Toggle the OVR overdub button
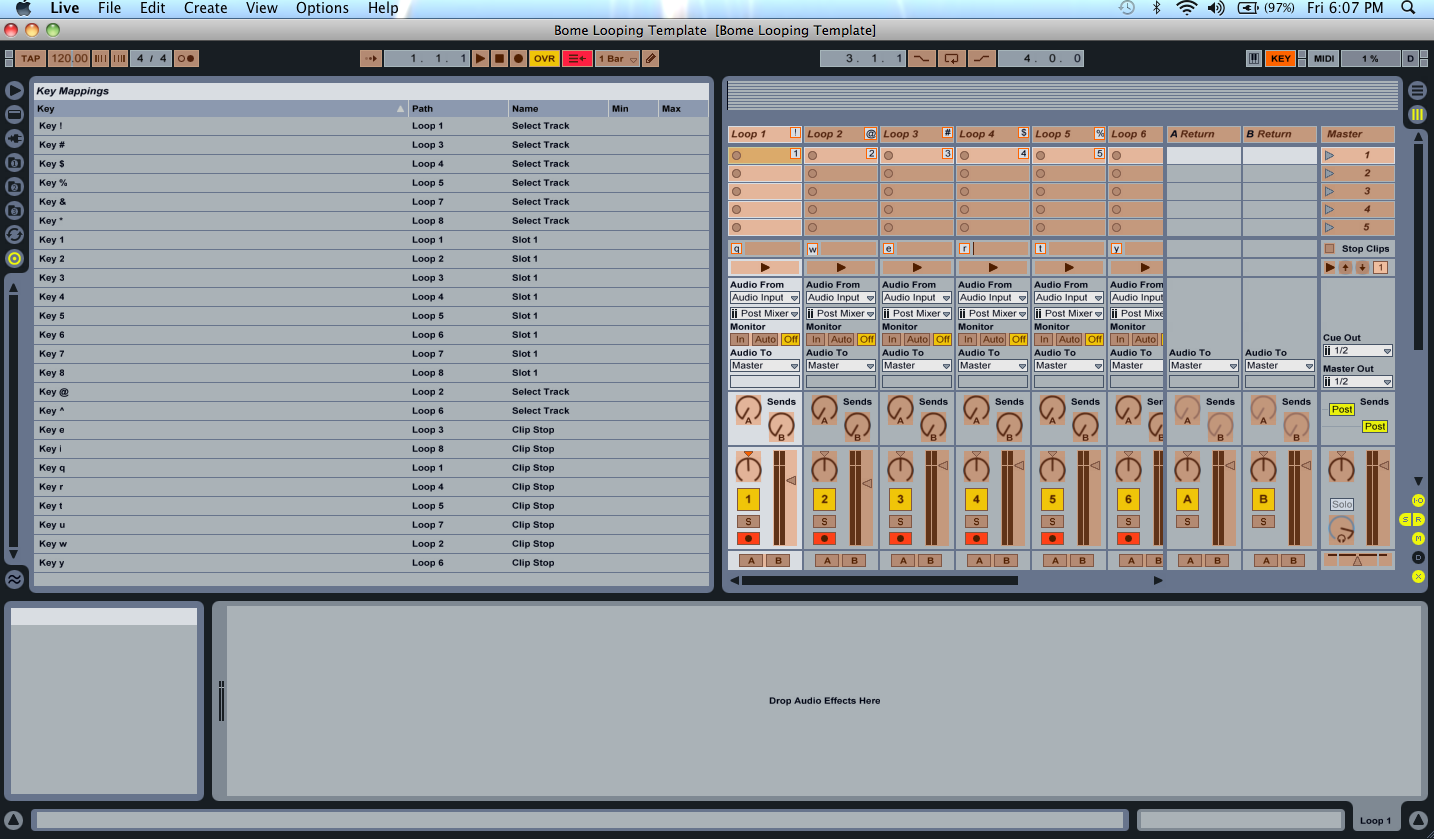The height and width of the screenshot is (839, 1434). [545, 59]
